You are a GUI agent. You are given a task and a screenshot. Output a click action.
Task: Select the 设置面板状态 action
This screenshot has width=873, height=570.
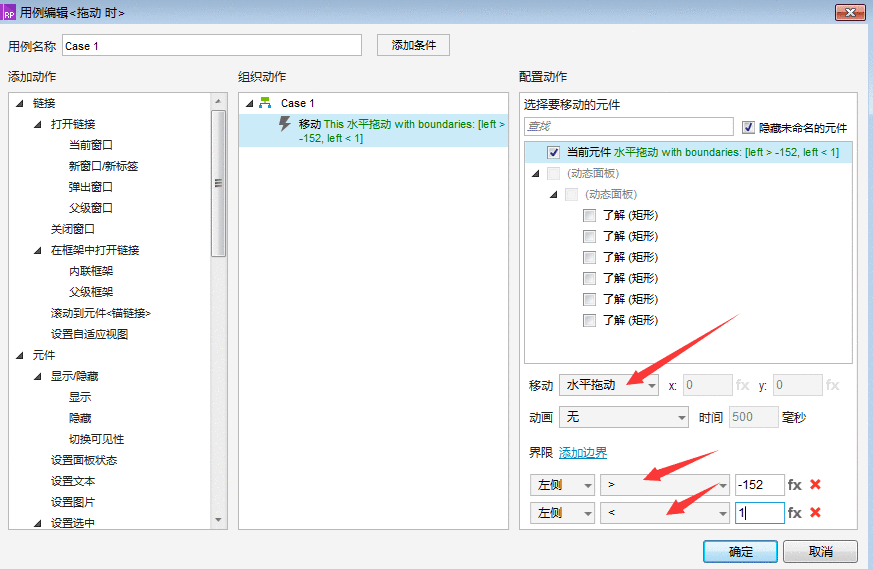click(x=84, y=460)
